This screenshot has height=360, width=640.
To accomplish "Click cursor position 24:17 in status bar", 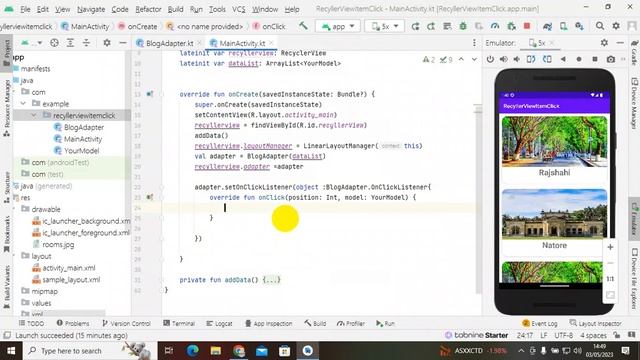I will [x=524, y=335].
